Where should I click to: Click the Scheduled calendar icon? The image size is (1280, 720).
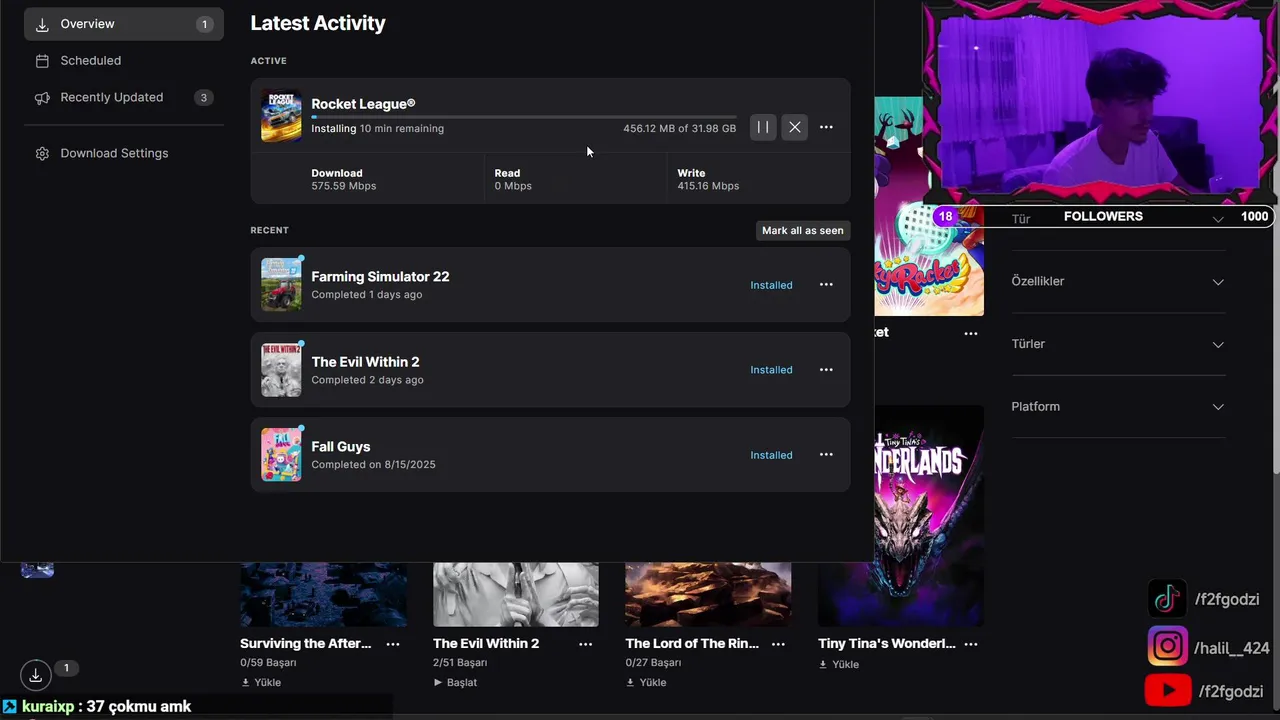click(x=42, y=61)
